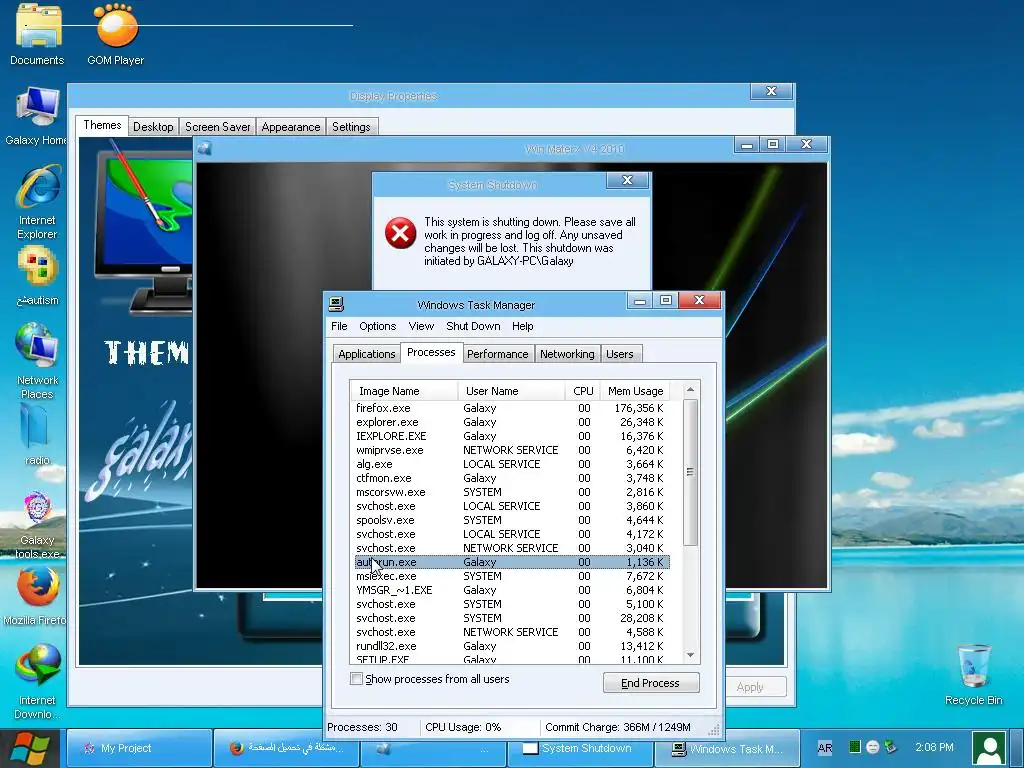The height and width of the screenshot is (768, 1024).
Task: Select the YMSGR_~1.EXE process row
Action: 511,590
